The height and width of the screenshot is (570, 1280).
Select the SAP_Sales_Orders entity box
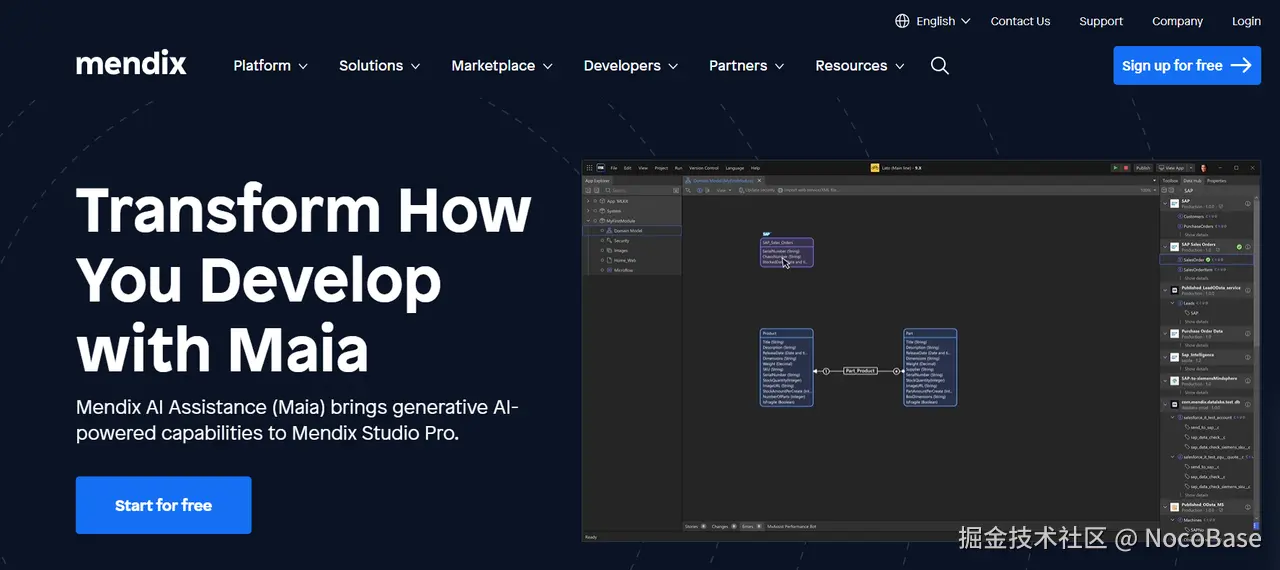(x=787, y=252)
